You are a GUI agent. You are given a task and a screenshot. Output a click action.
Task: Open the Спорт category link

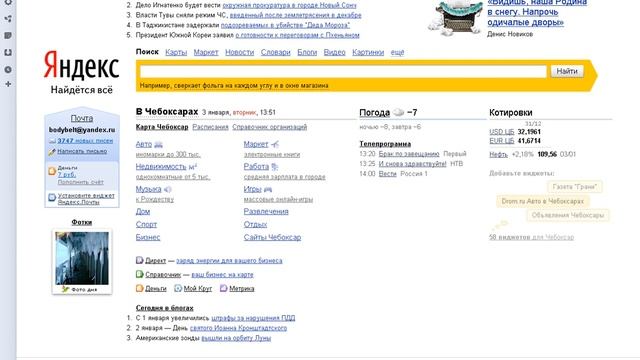click(x=146, y=224)
